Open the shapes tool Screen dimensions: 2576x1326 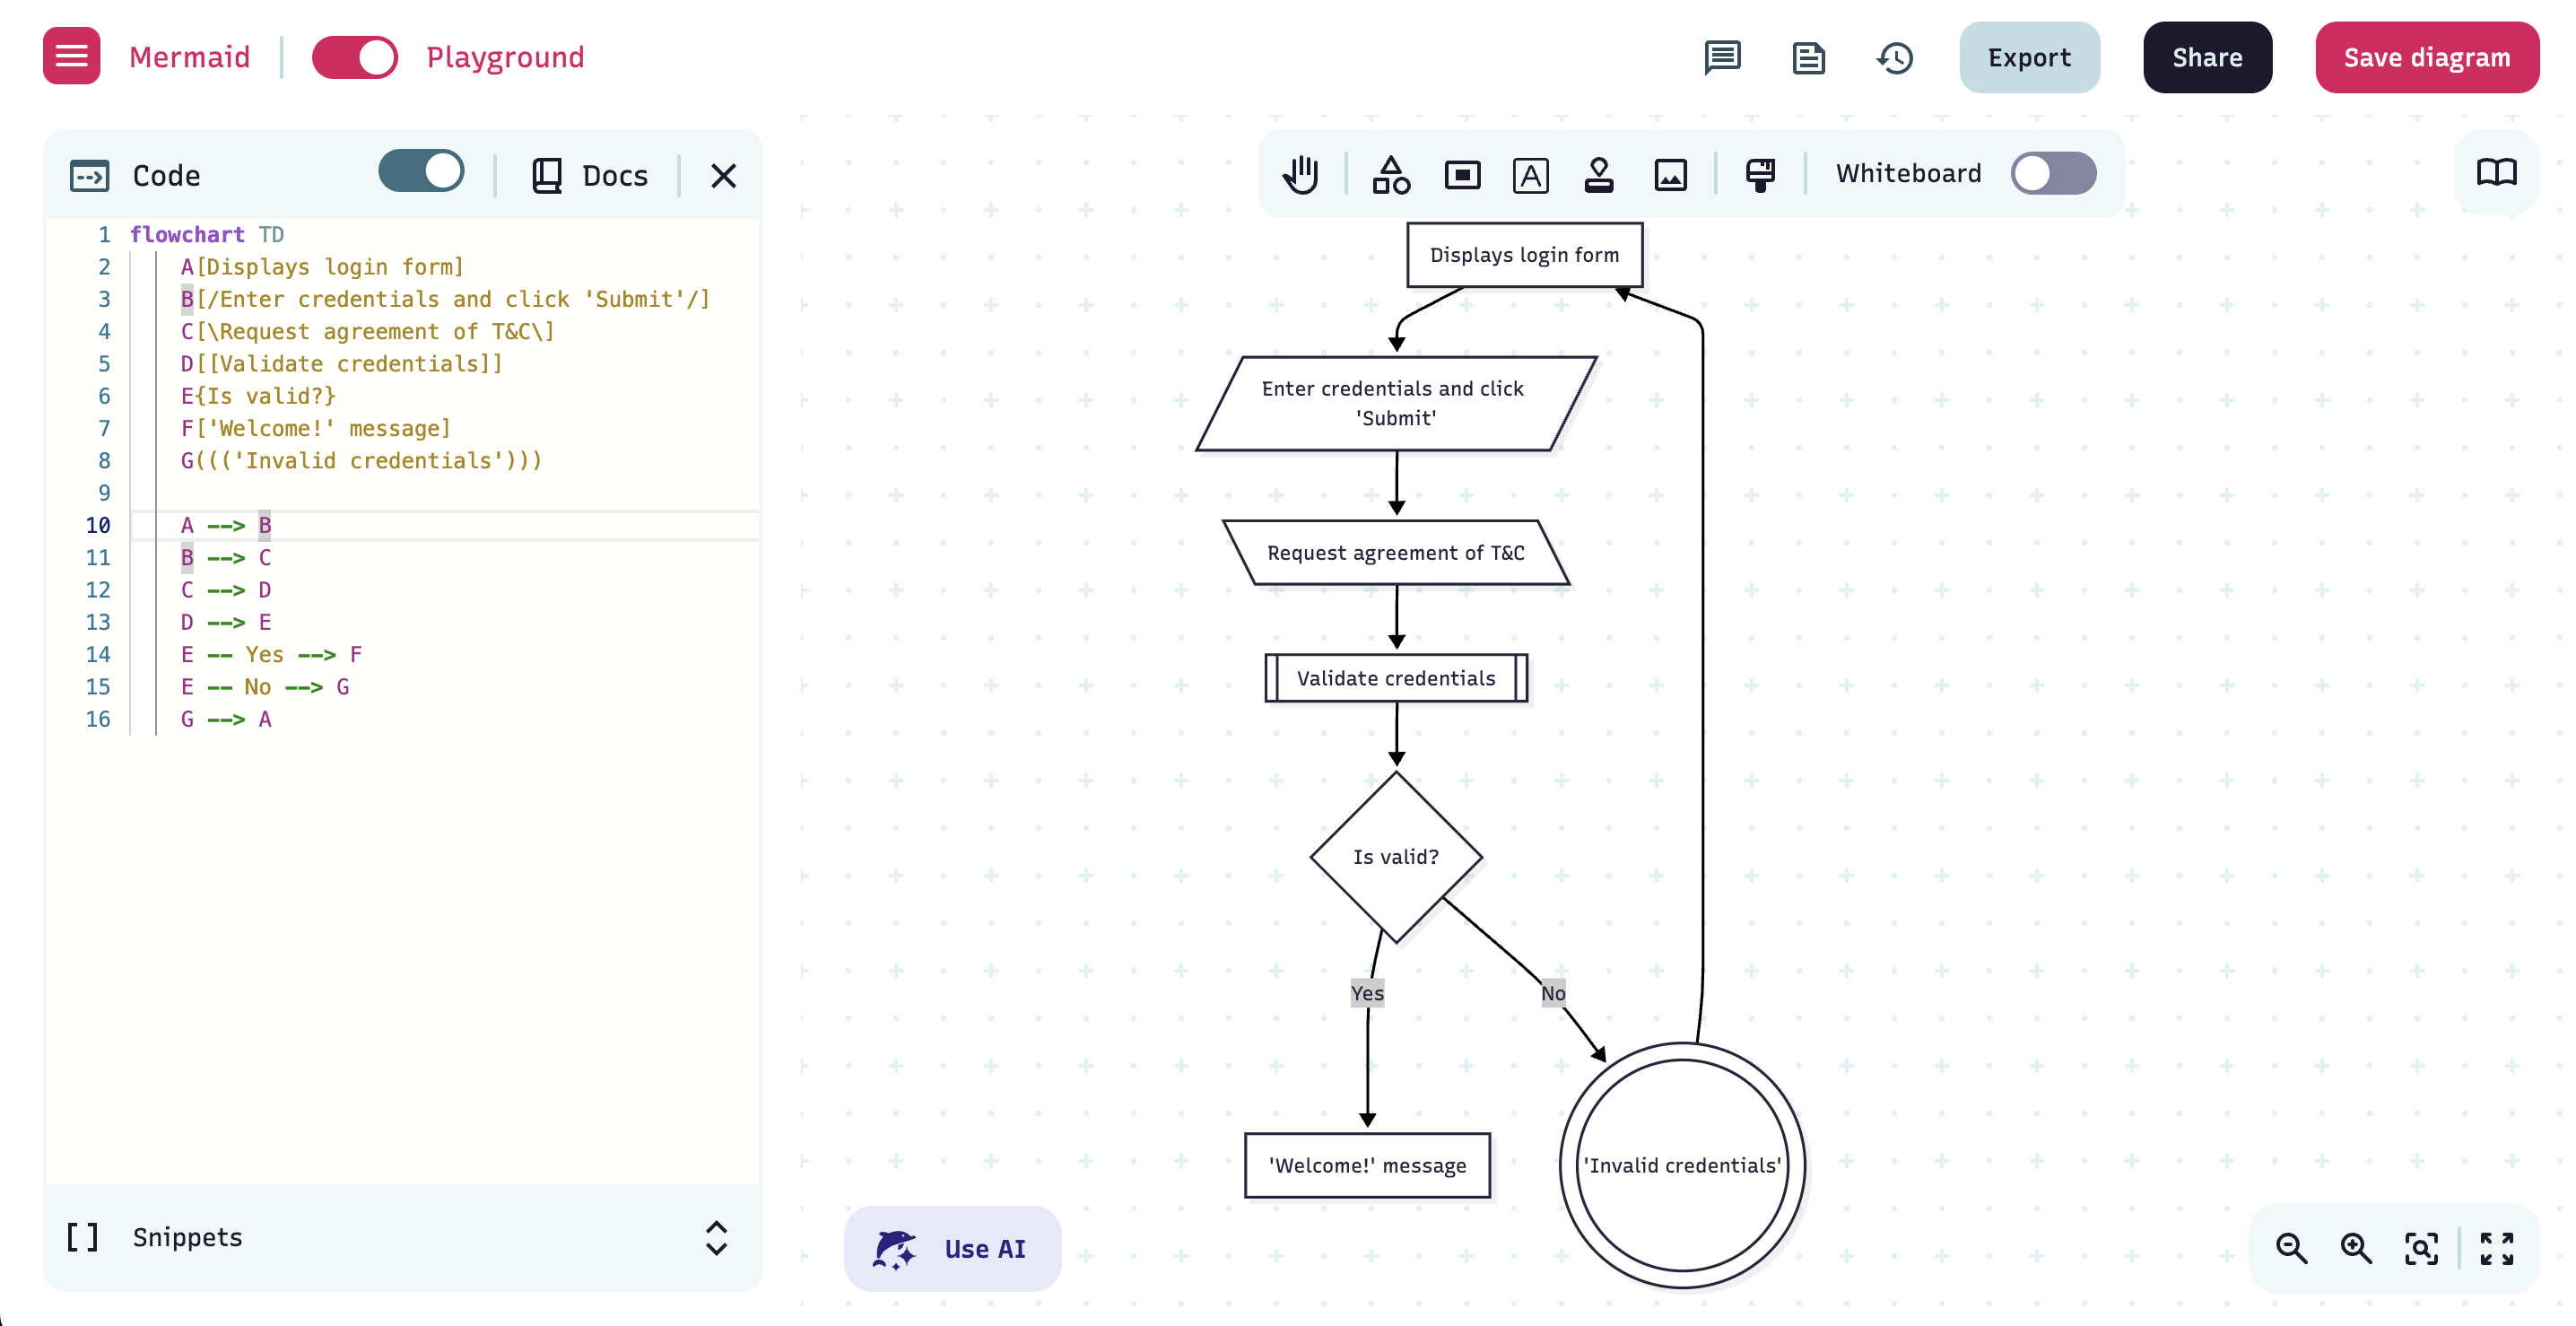(1390, 175)
